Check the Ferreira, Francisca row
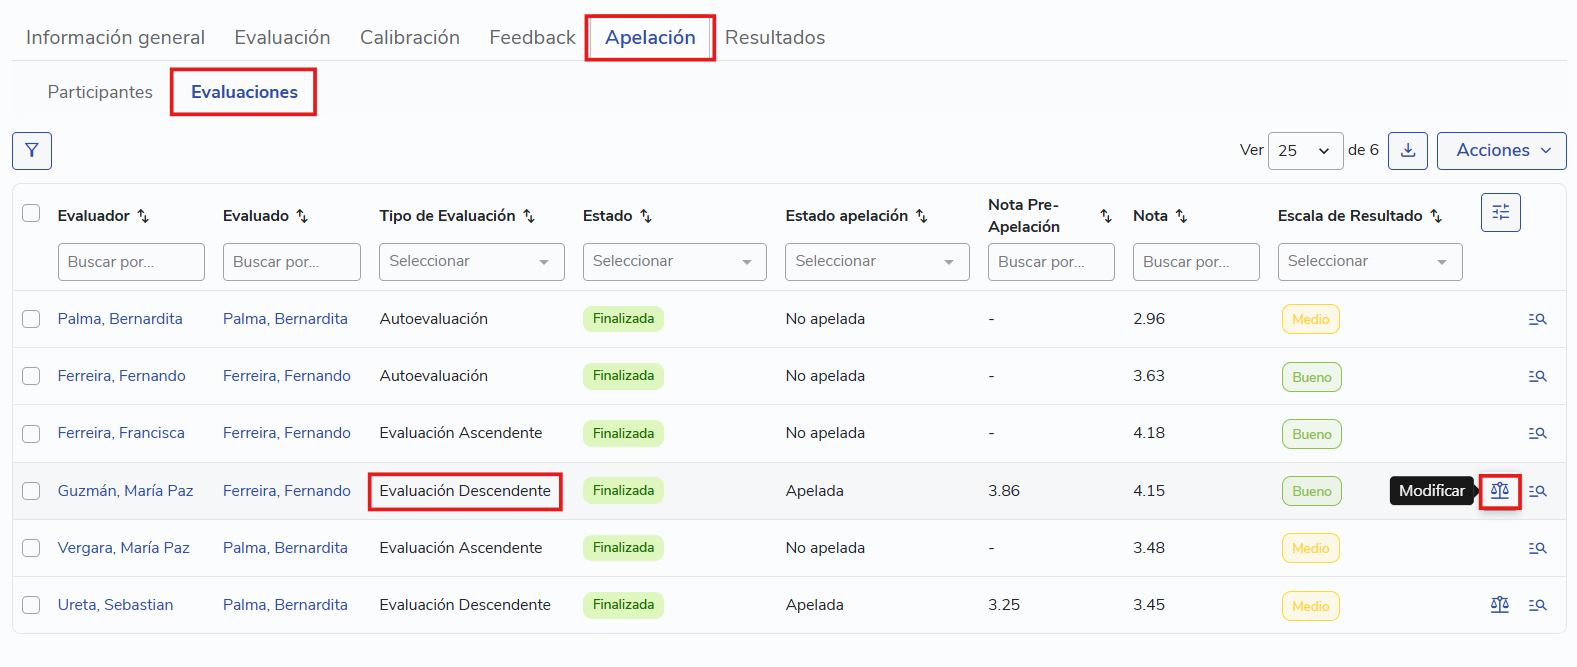The width and height of the screenshot is (1577, 667). click(x=31, y=434)
